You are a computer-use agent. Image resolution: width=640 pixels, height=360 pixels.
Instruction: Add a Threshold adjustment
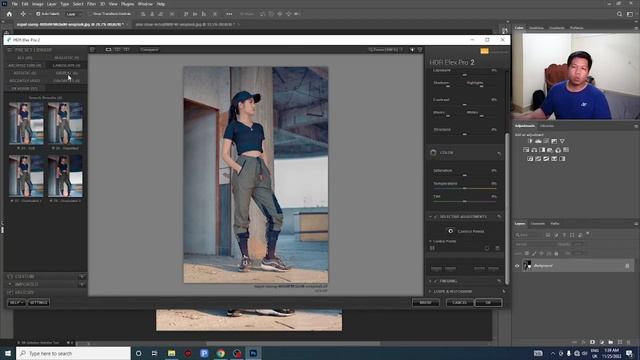point(546,159)
